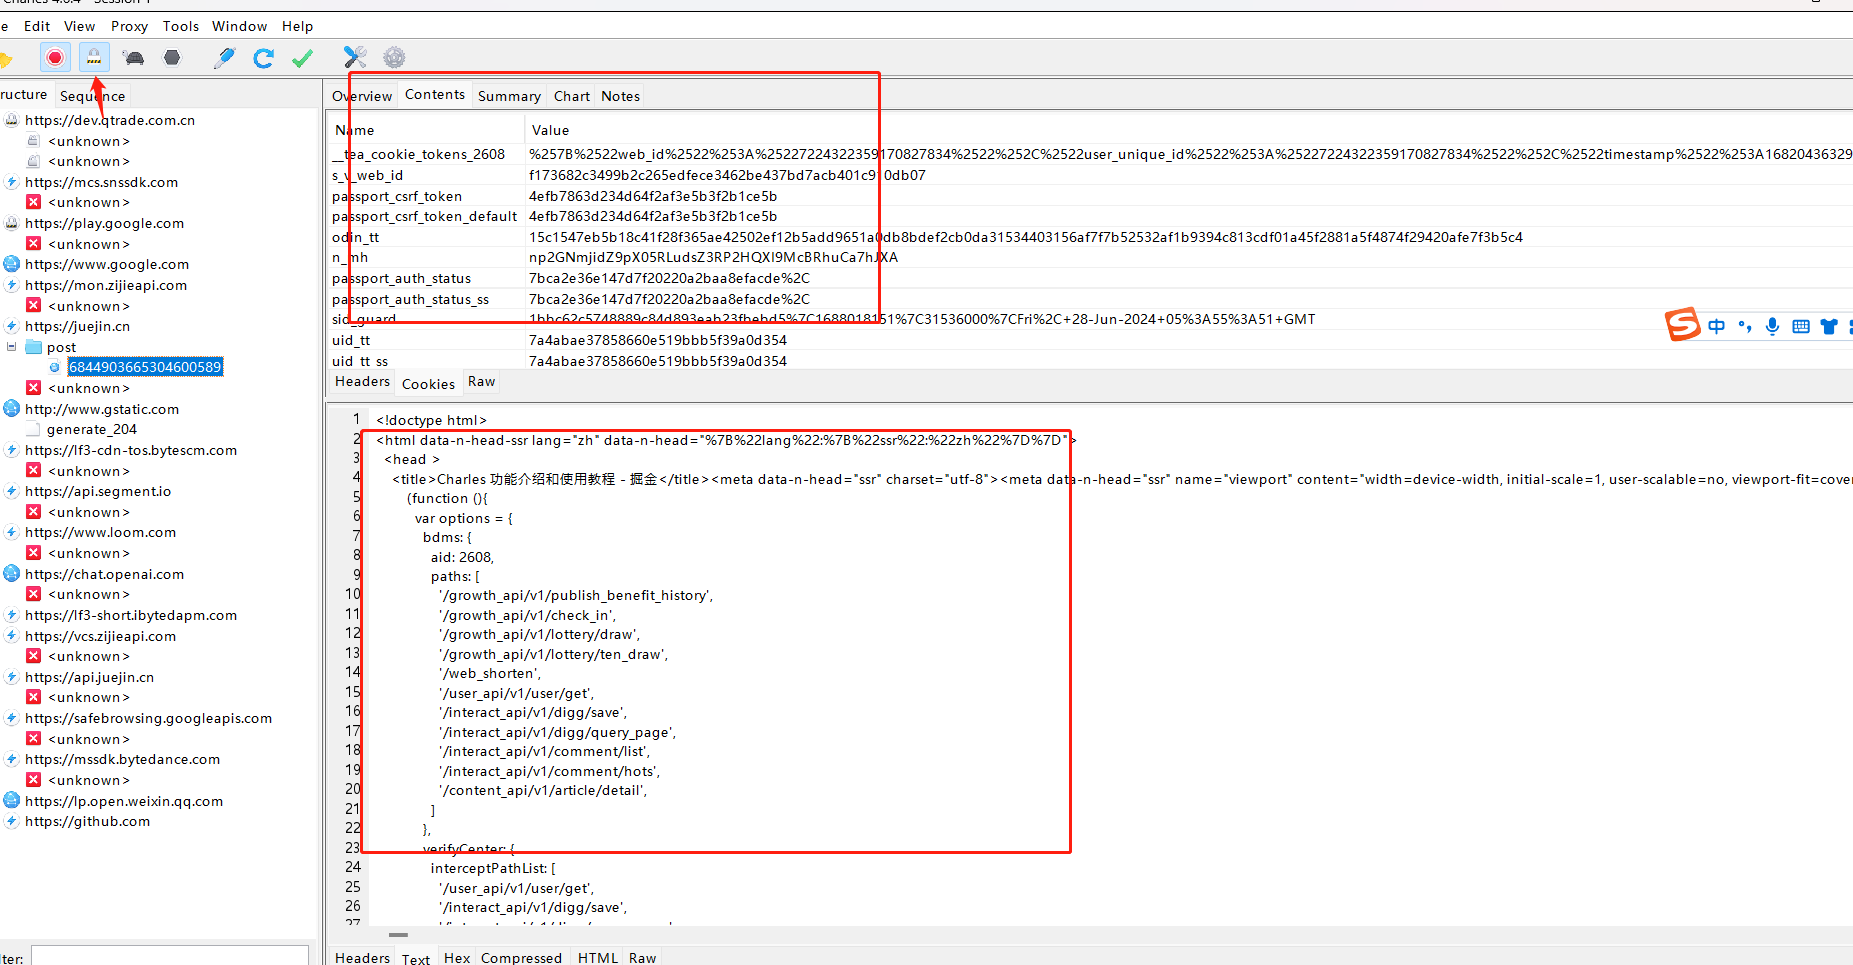Click the globe icon beside https://lp.open.weixin.qq.com
This screenshot has height=965, width=1853.
tap(12, 801)
